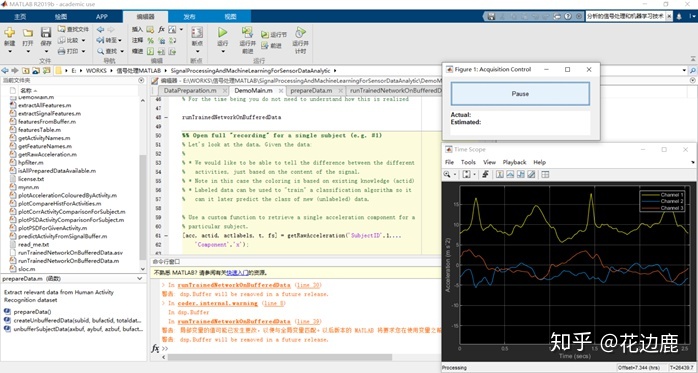Image resolution: width=698 pixels, height=373 pixels.
Task: Comment selected lines with the % icon
Action: pyautogui.click(x=150, y=40)
